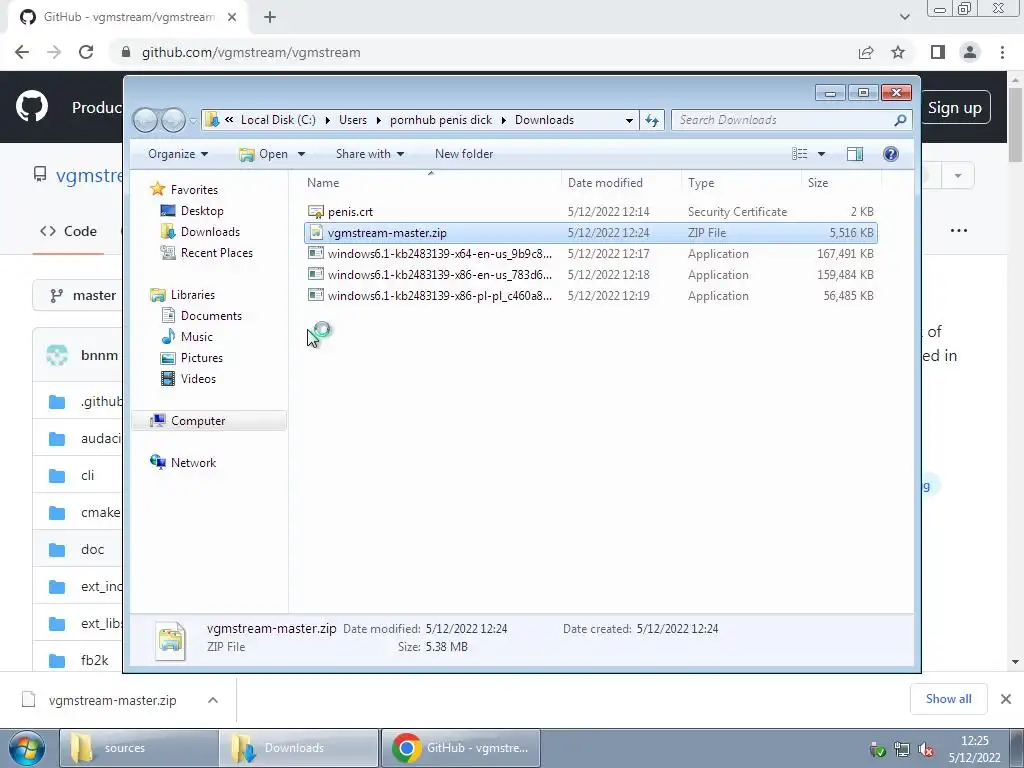Click Show all downloads button
This screenshot has width=1024, height=768.
pyautogui.click(x=948, y=699)
